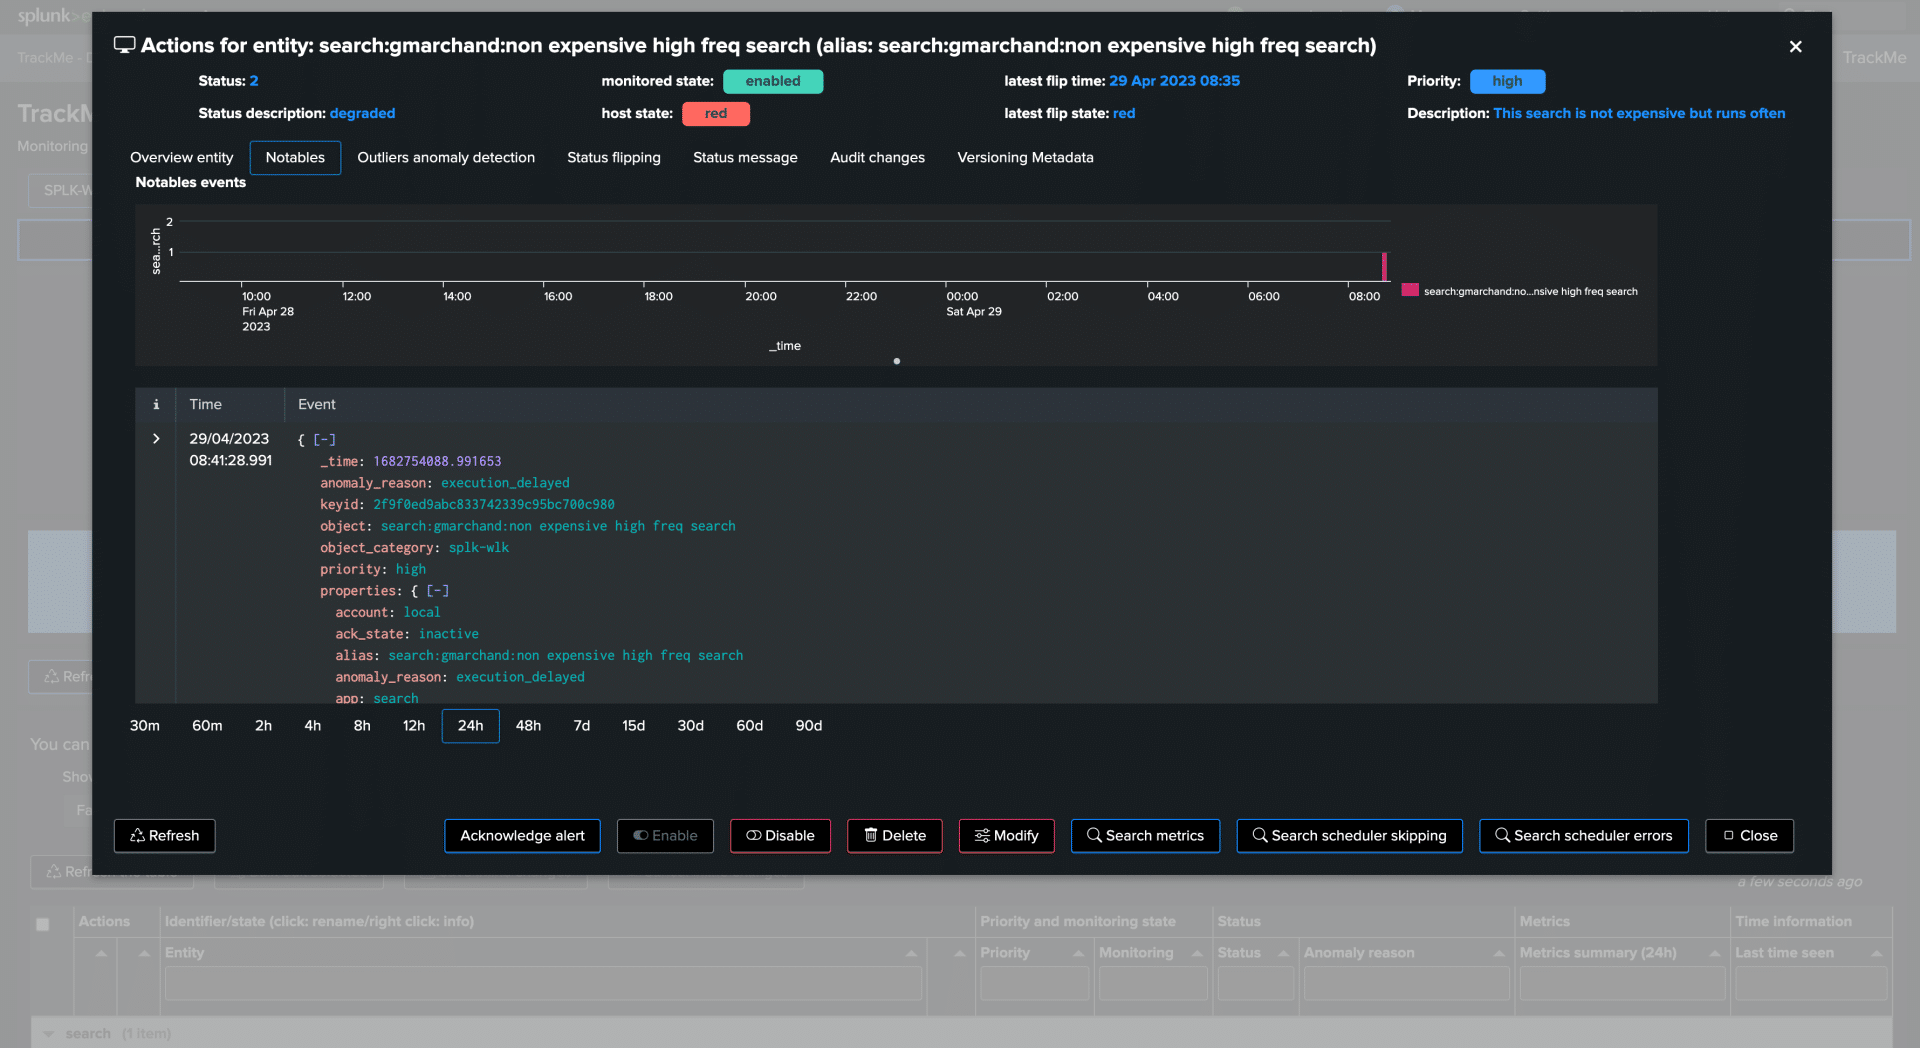The width and height of the screenshot is (1920, 1048).
Task: Click the Refresh button with recycle icon
Action: point(165,836)
